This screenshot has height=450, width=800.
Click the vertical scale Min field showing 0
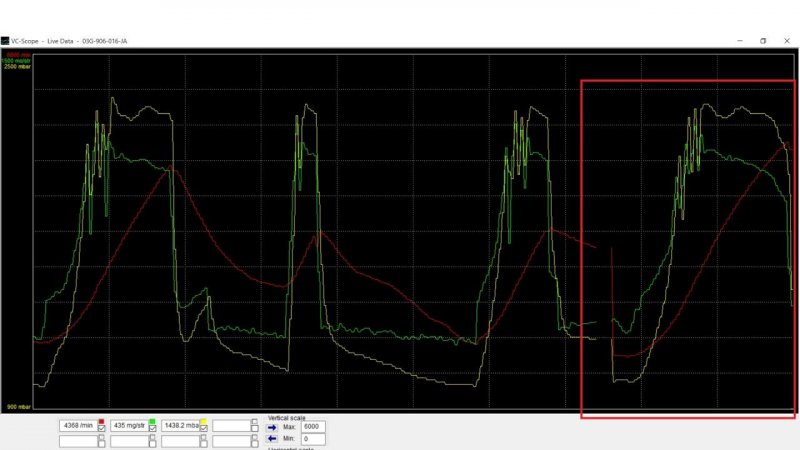313,439
